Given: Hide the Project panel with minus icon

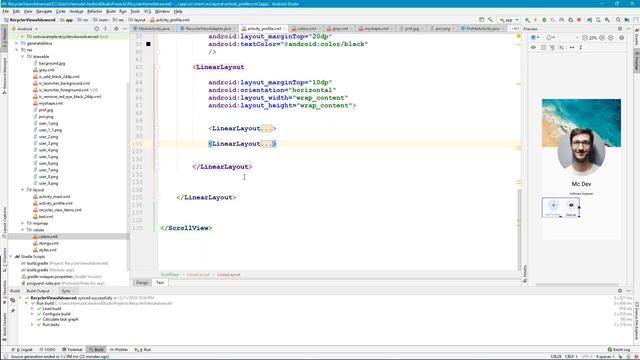Looking at the screenshot, I should coord(125,29).
